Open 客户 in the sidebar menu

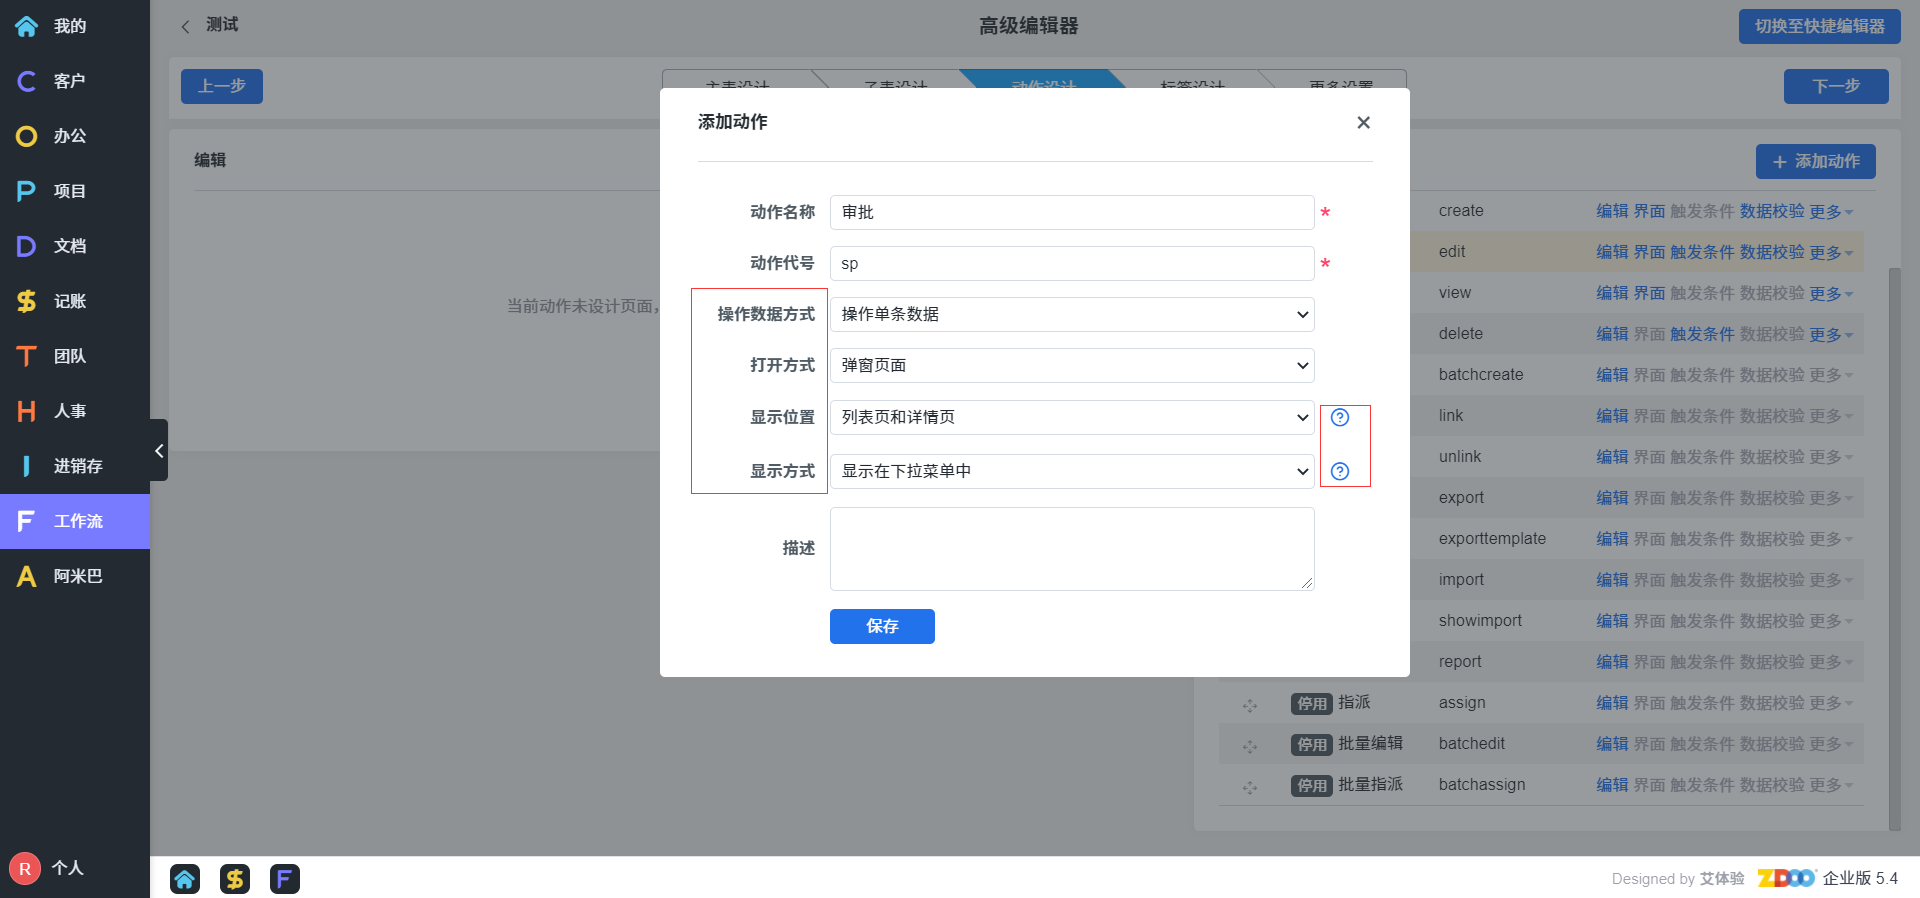click(69, 81)
